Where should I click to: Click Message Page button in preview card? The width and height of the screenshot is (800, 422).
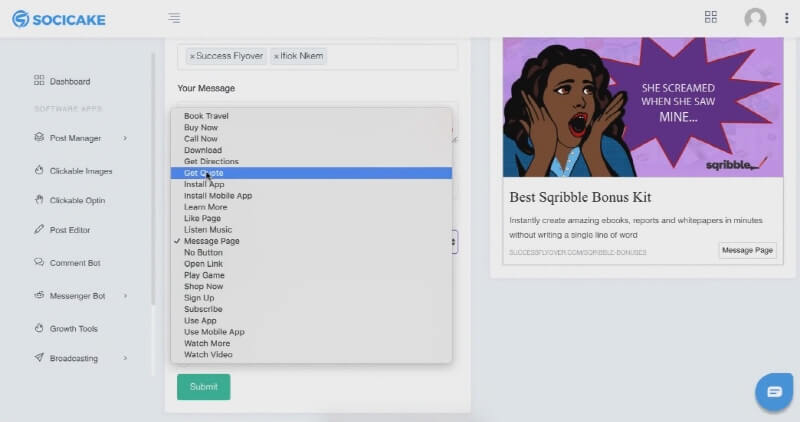point(747,250)
